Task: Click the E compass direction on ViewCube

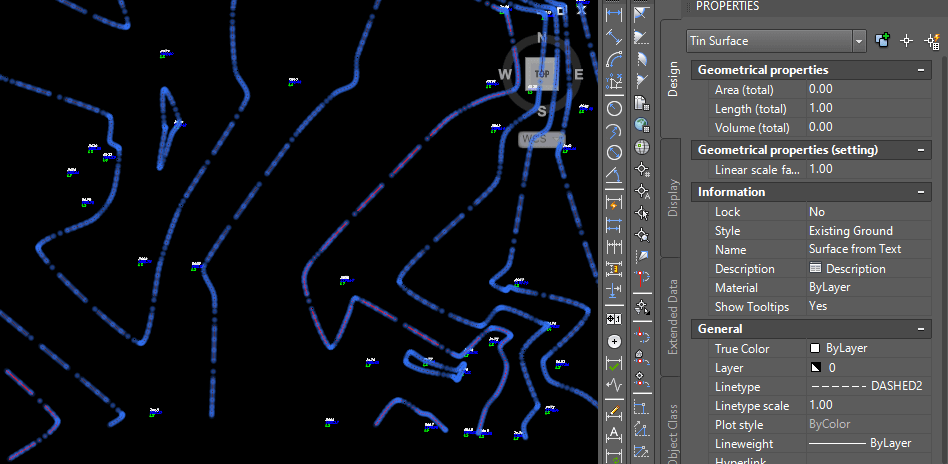Action: (x=579, y=74)
